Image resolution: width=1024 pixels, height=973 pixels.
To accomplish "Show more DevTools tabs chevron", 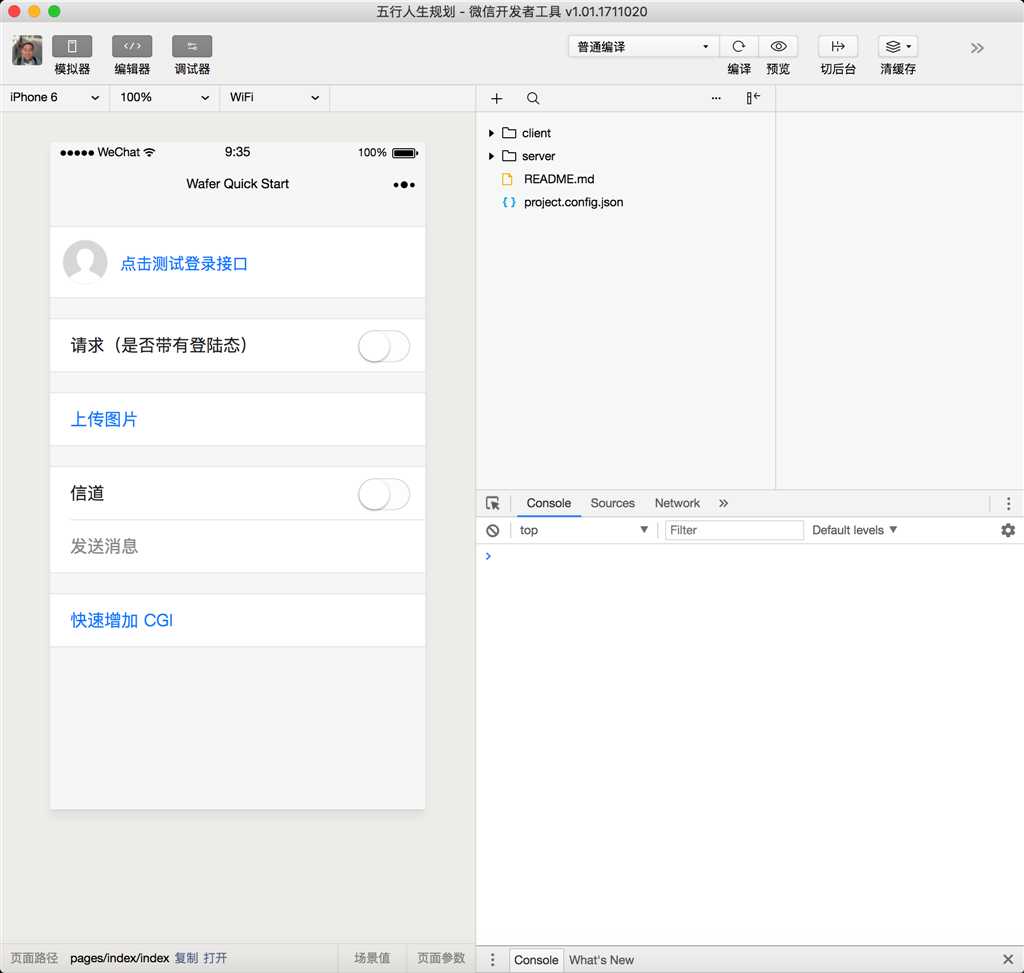I will coord(724,503).
